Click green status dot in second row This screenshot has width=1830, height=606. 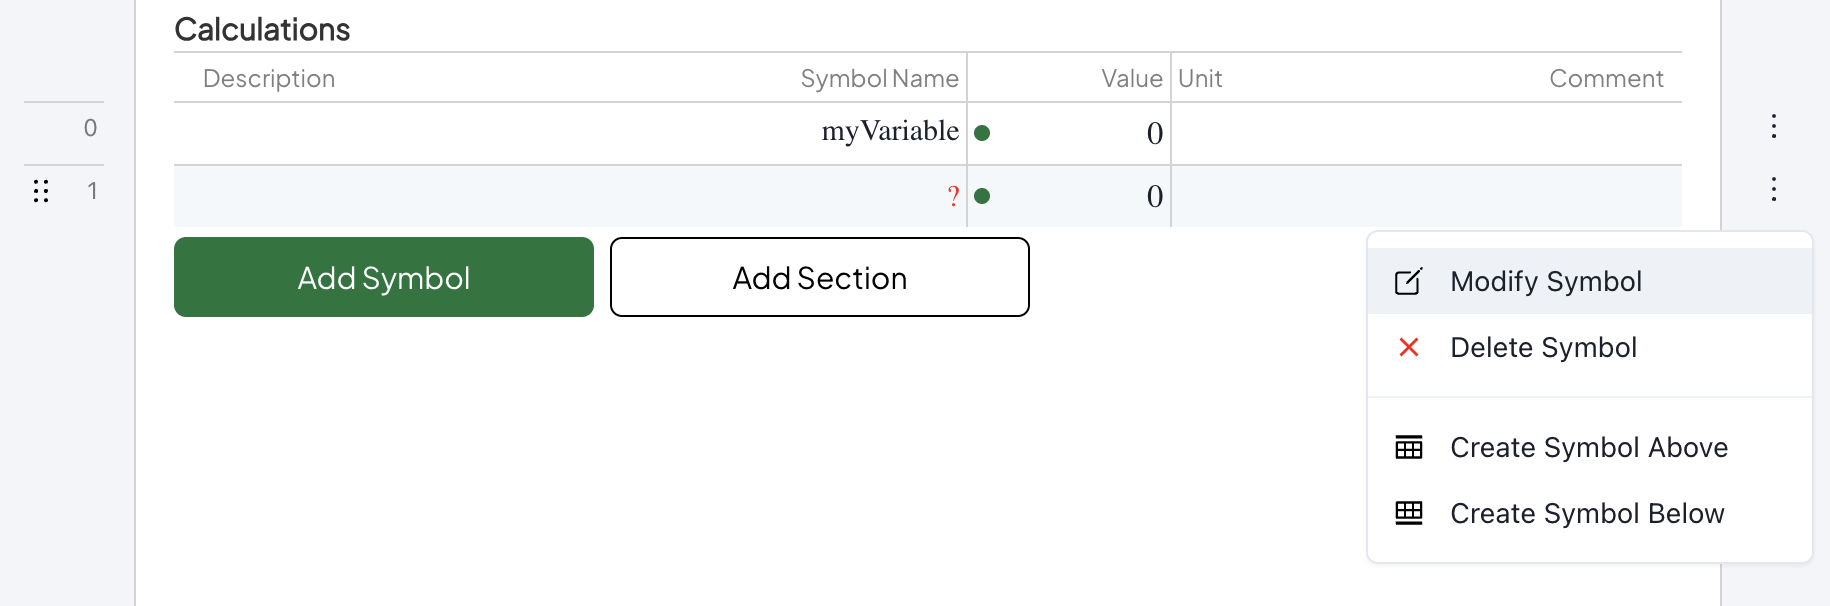(982, 196)
